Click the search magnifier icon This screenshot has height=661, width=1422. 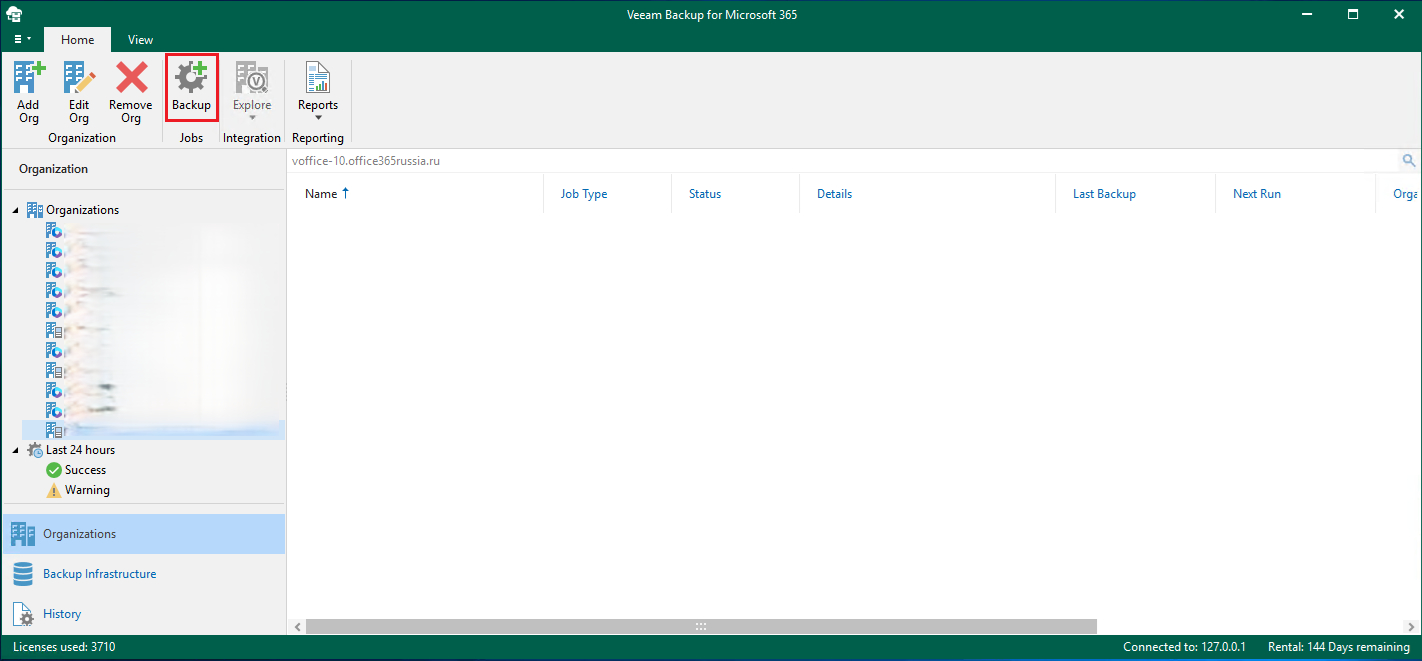click(1409, 160)
